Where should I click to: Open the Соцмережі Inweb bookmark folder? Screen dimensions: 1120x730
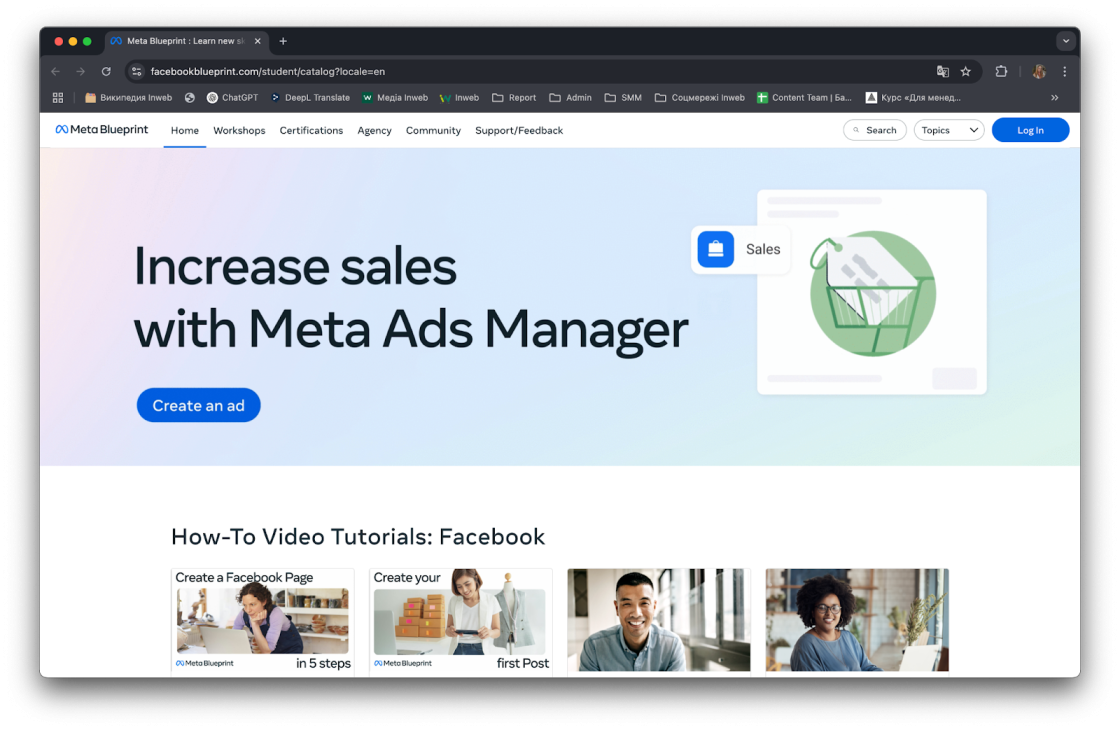pos(700,98)
